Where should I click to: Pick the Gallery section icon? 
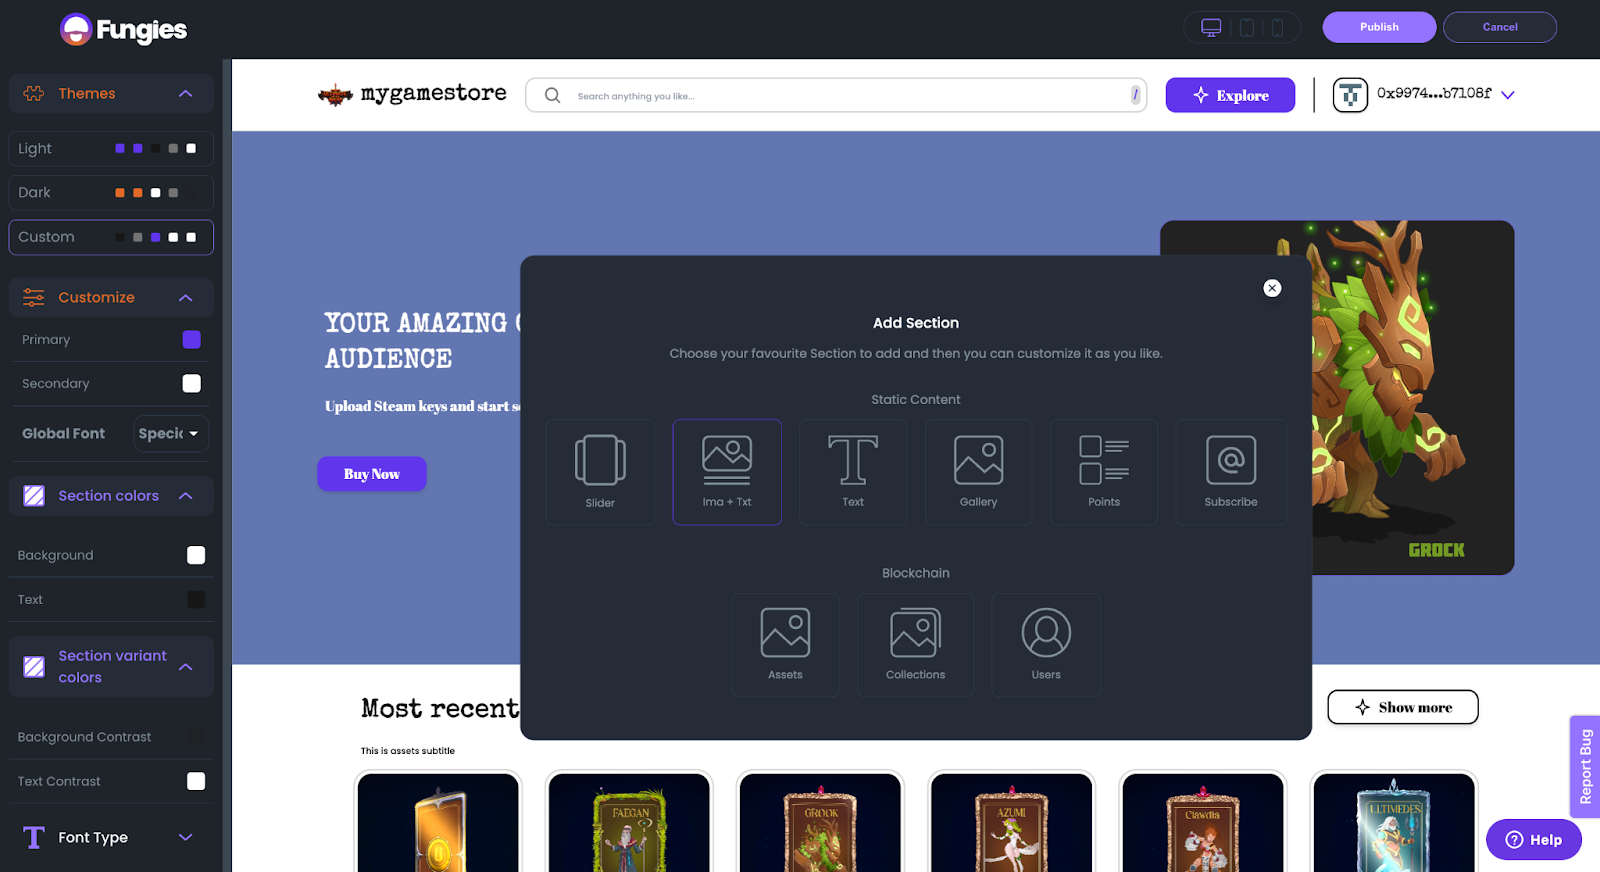978,471
